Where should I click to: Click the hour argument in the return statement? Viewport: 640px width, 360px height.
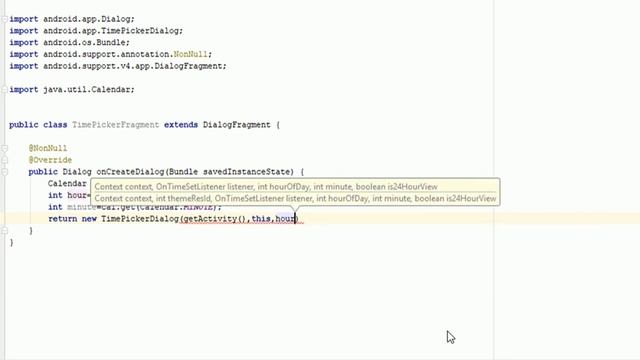[285, 219]
